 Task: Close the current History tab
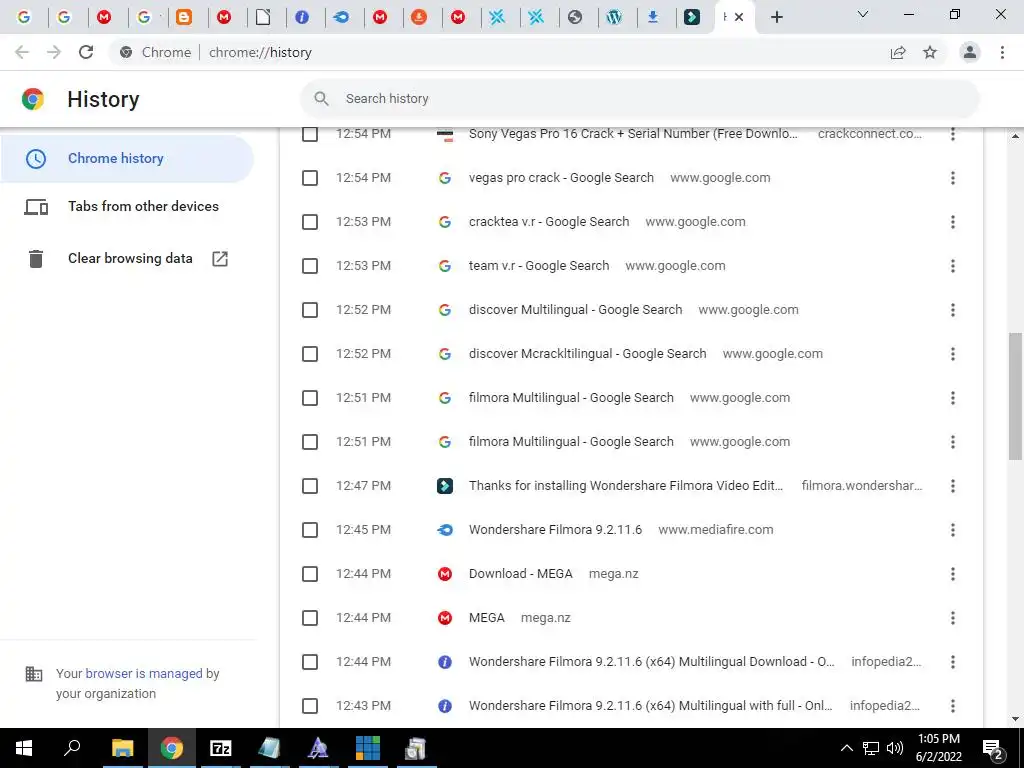[739, 17]
